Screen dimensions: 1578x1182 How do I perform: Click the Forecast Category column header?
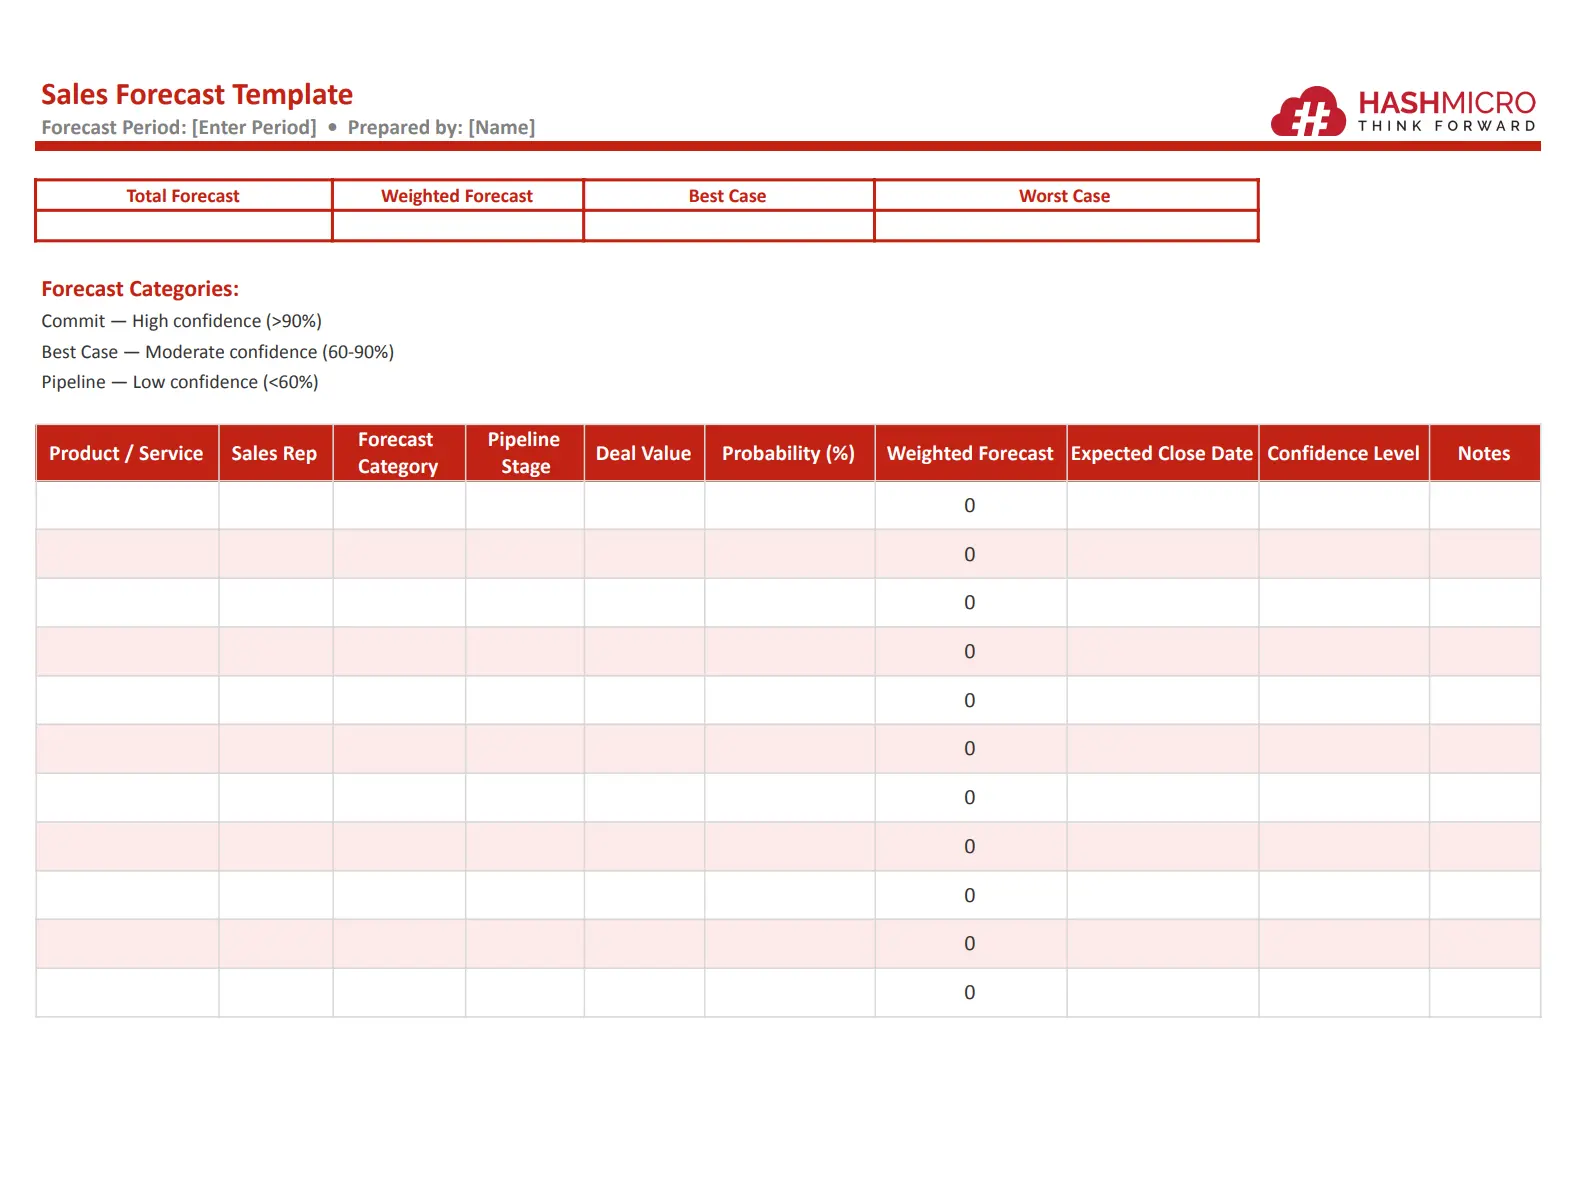tap(398, 453)
